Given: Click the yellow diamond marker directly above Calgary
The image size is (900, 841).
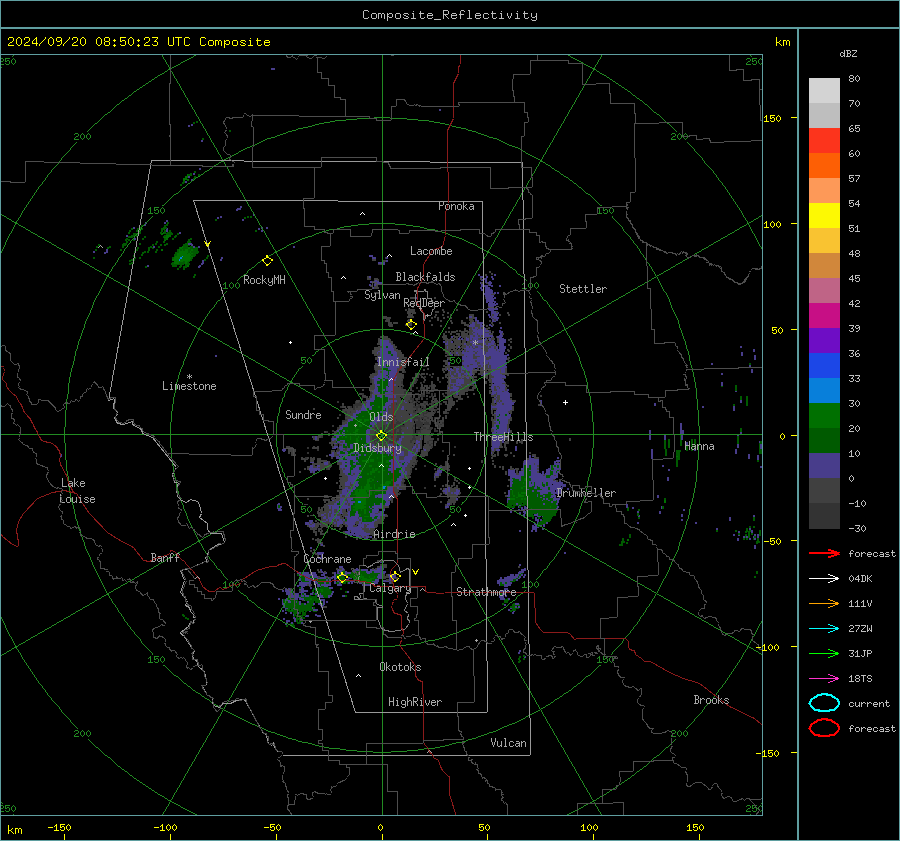Looking at the screenshot, I should pyautogui.click(x=395, y=576).
